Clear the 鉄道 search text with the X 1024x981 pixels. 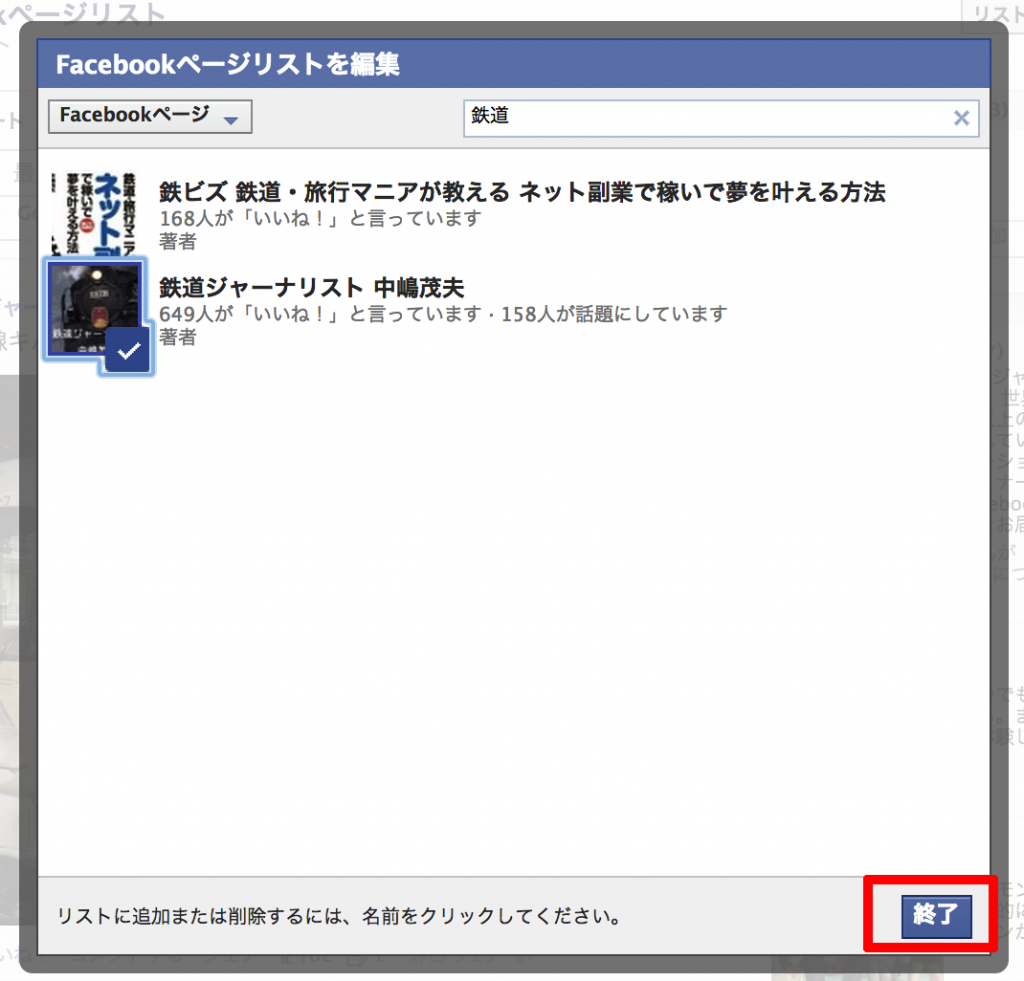coord(961,118)
